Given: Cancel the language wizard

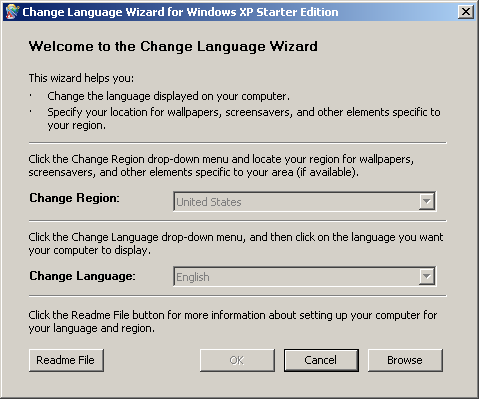Looking at the screenshot, I should click(x=321, y=360).
